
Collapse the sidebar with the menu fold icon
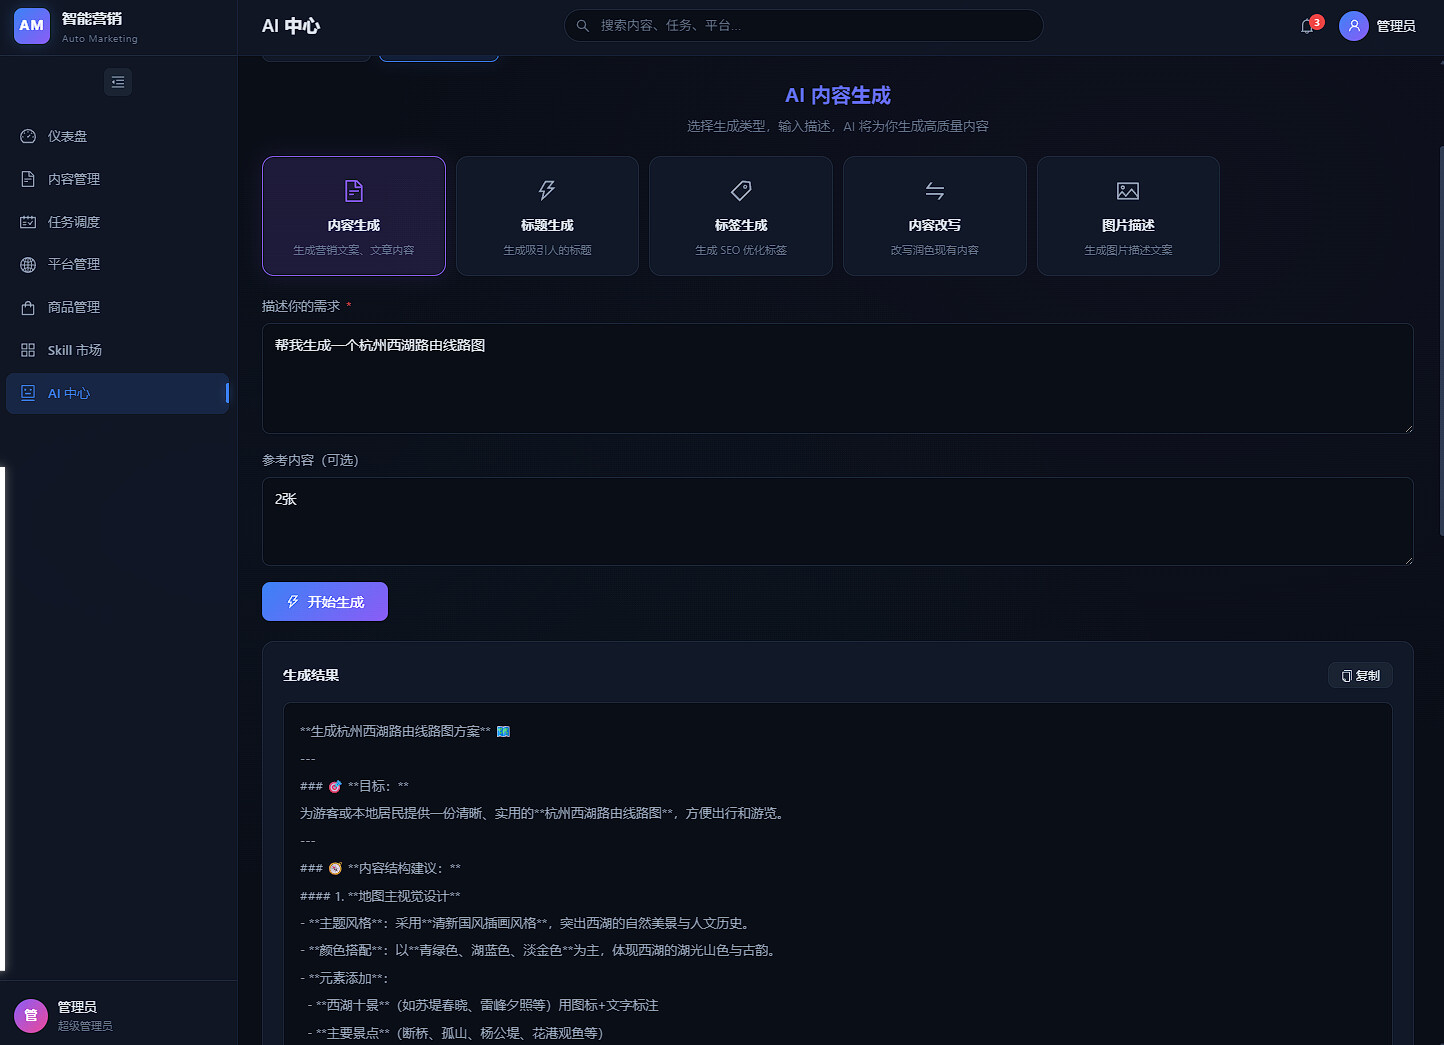coord(118,82)
